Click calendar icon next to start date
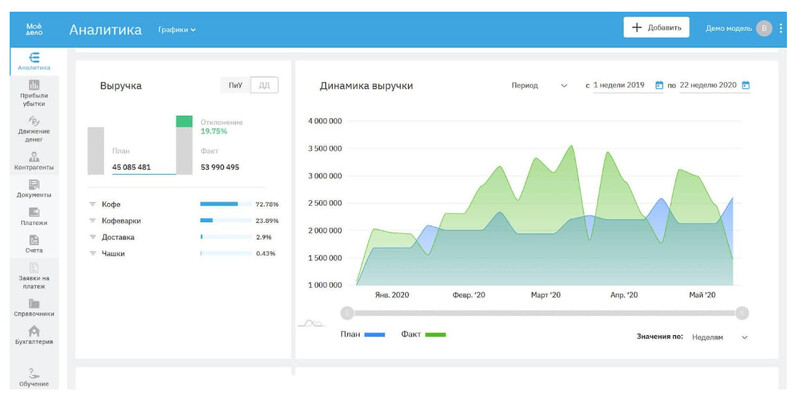The image size is (800, 404). point(659,86)
